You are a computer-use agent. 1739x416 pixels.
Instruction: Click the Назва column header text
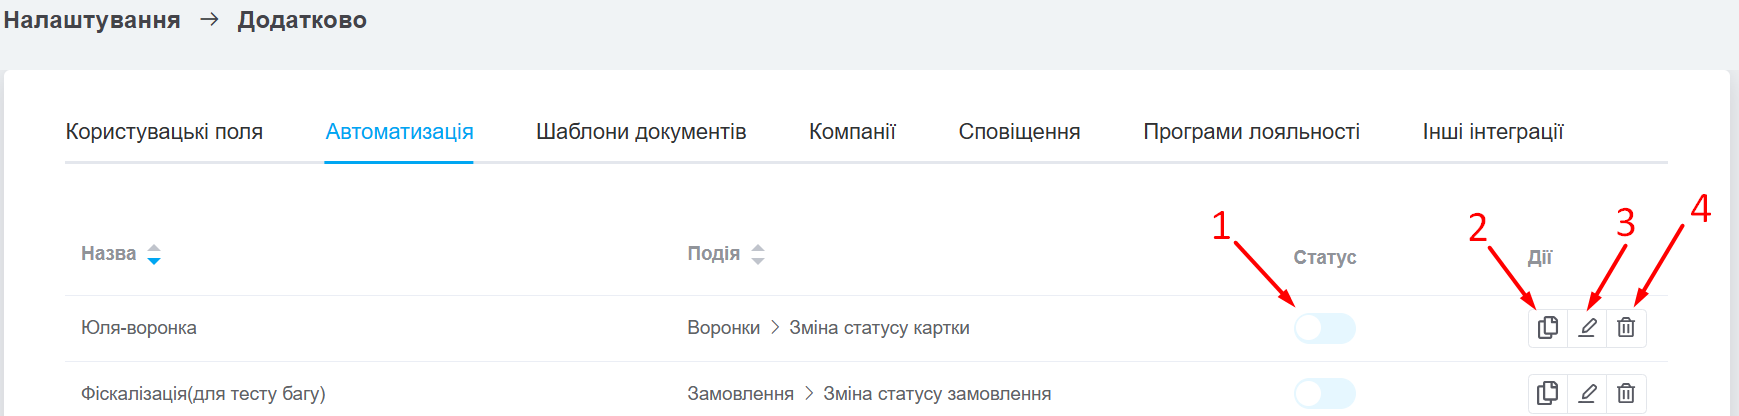[x=108, y=254]
